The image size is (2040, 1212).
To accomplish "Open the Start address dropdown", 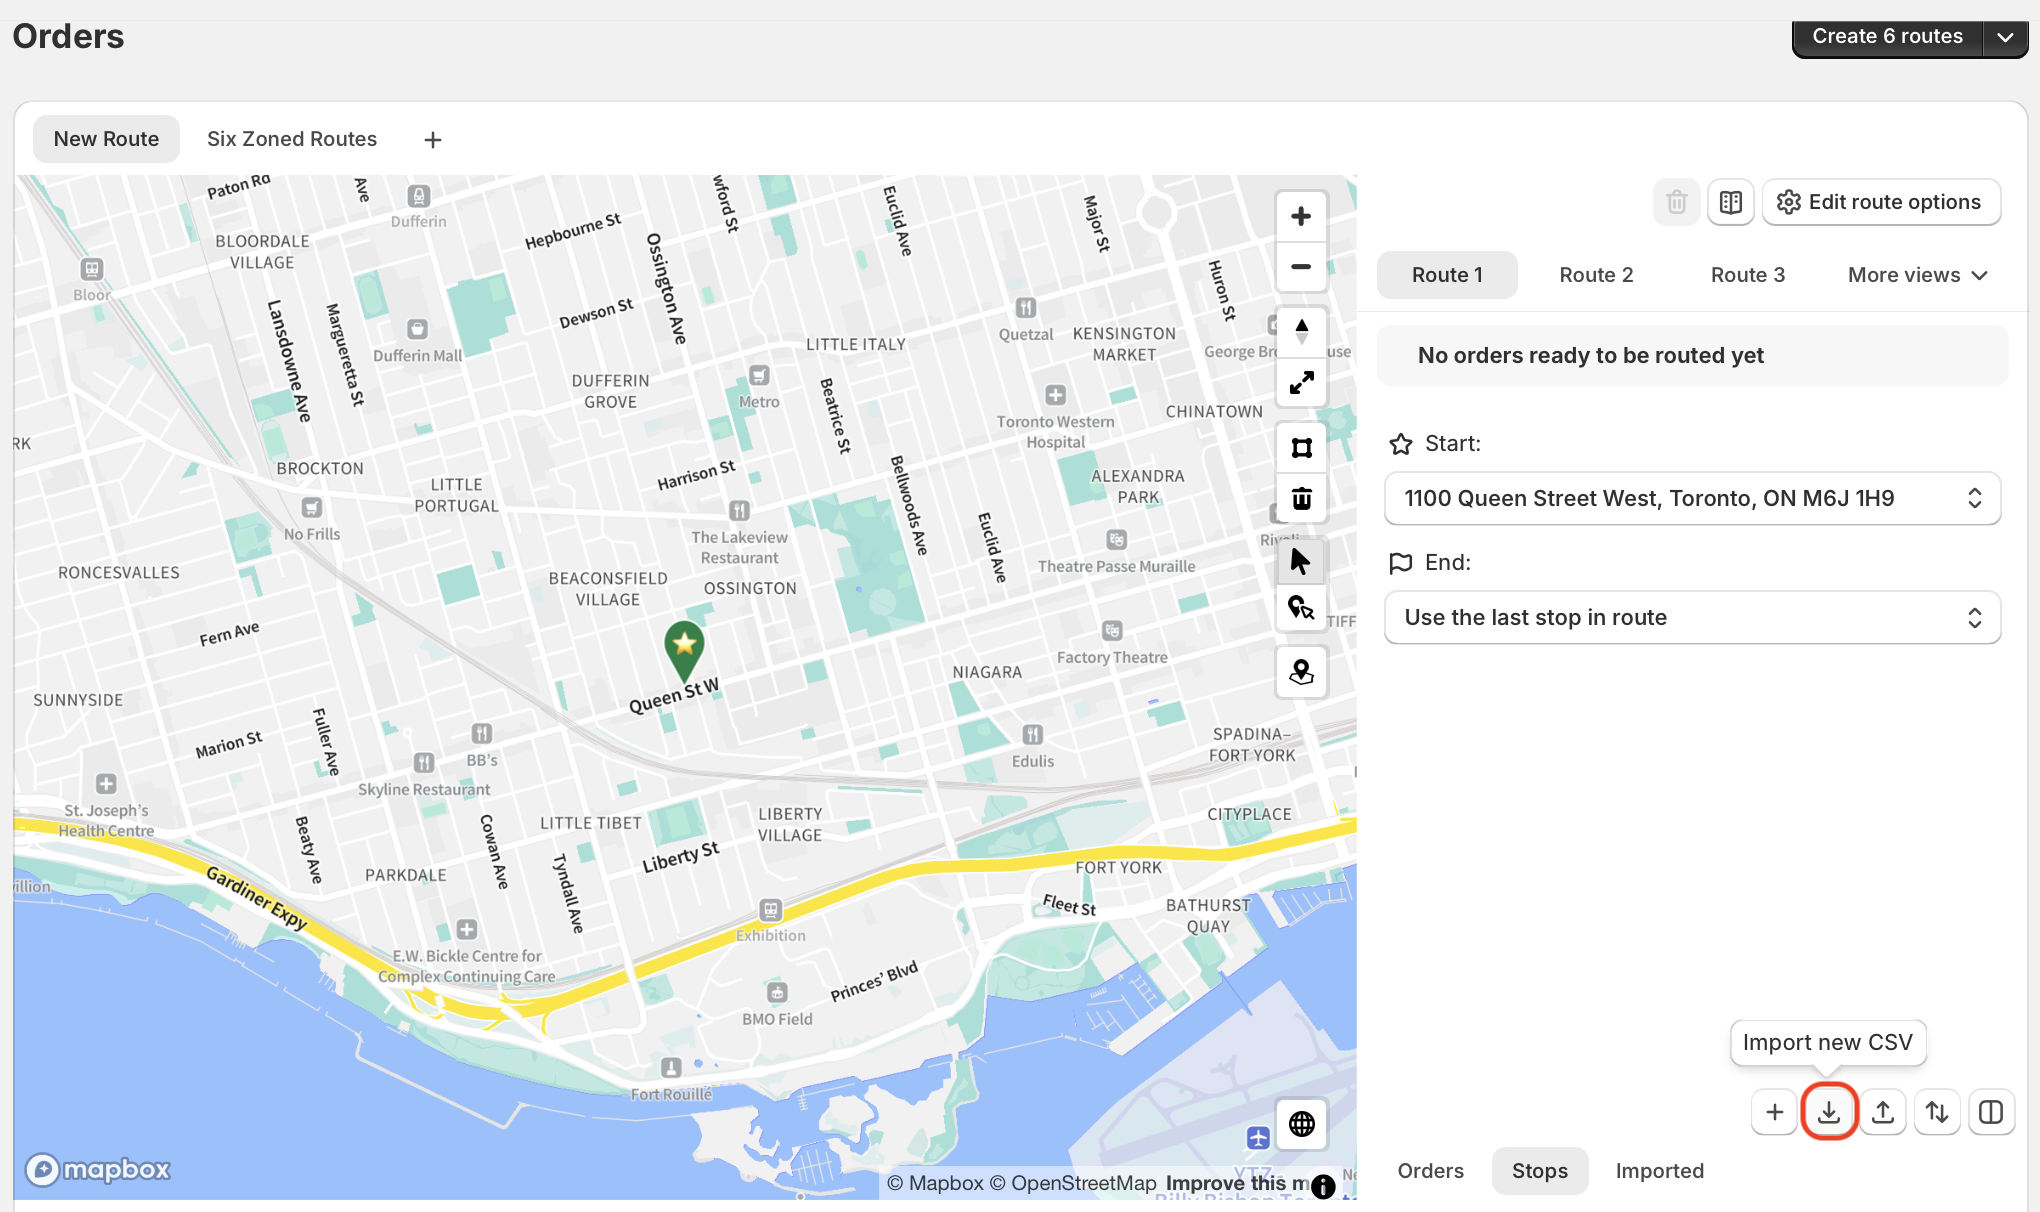I will [x=1692, y=498].
